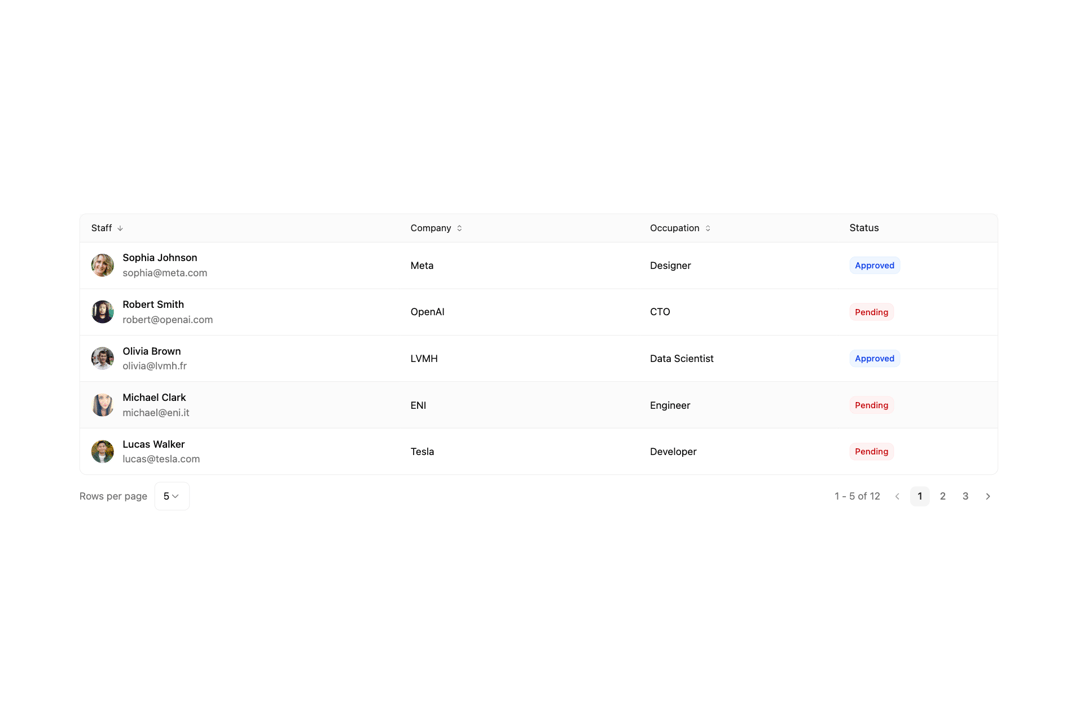Screen dimensions: 1080x724
Task: Select the name Lucas Walker
Action: [154, 444]
